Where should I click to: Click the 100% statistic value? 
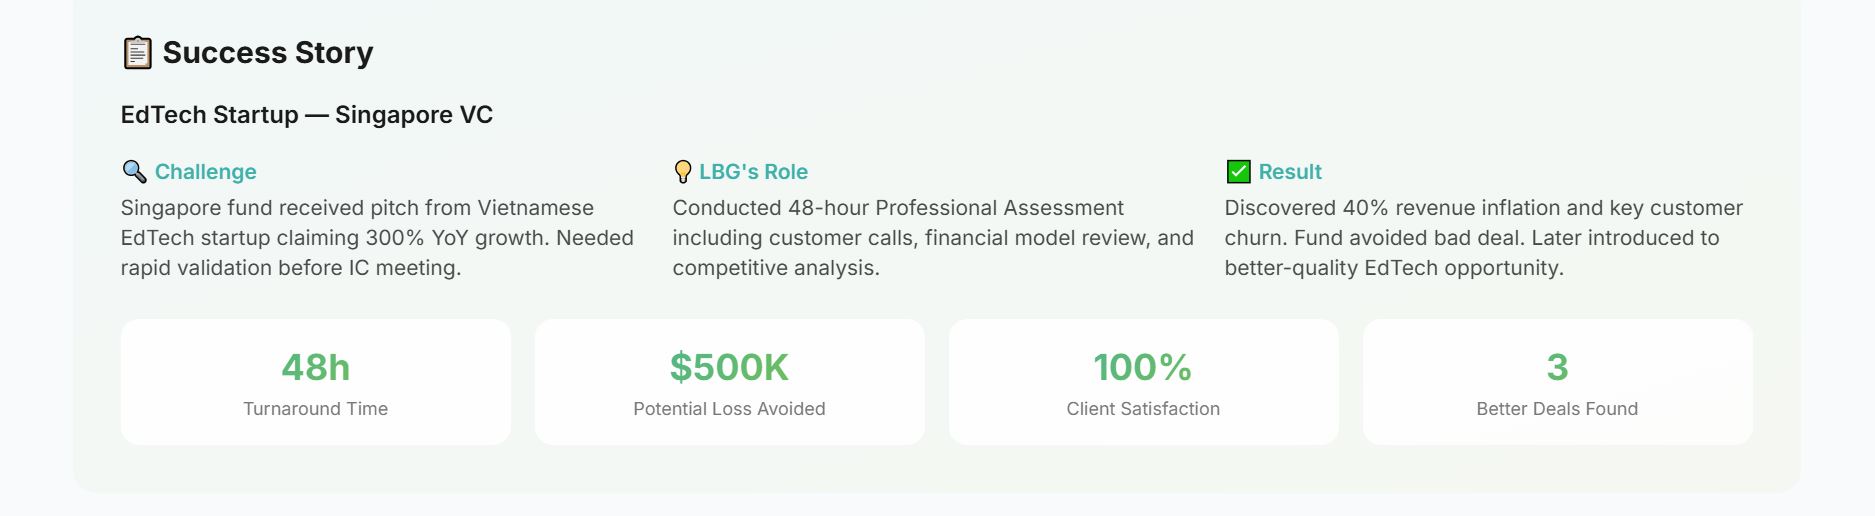(x=1143, y=368)
